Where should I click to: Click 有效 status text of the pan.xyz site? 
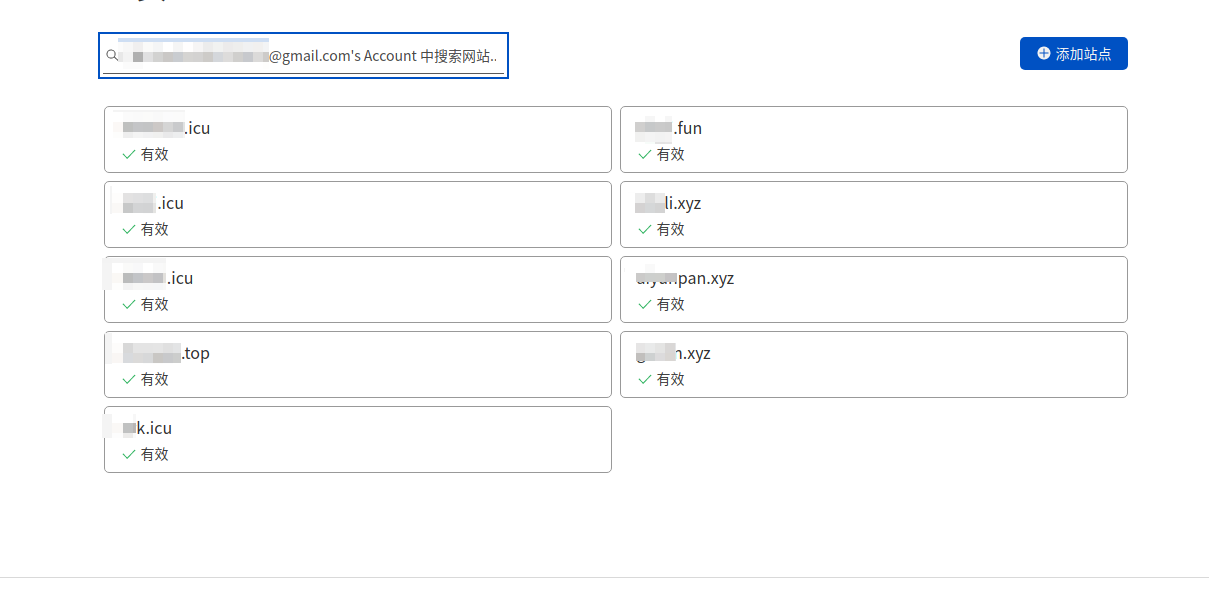pos(671,305)
